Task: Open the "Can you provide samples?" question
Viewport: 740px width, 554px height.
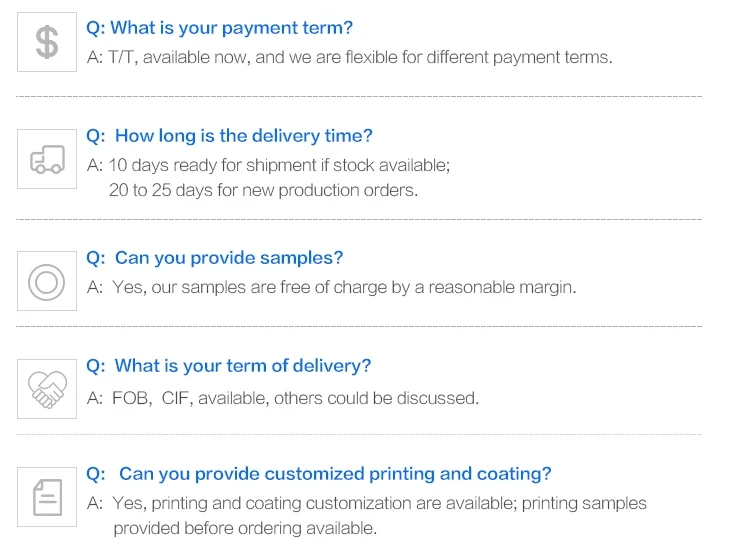Action: pyautogui.click(x=215, y=258)
